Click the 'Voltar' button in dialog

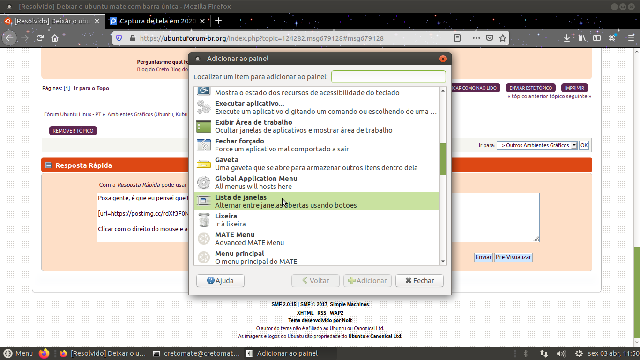click(x=315, y=280)
